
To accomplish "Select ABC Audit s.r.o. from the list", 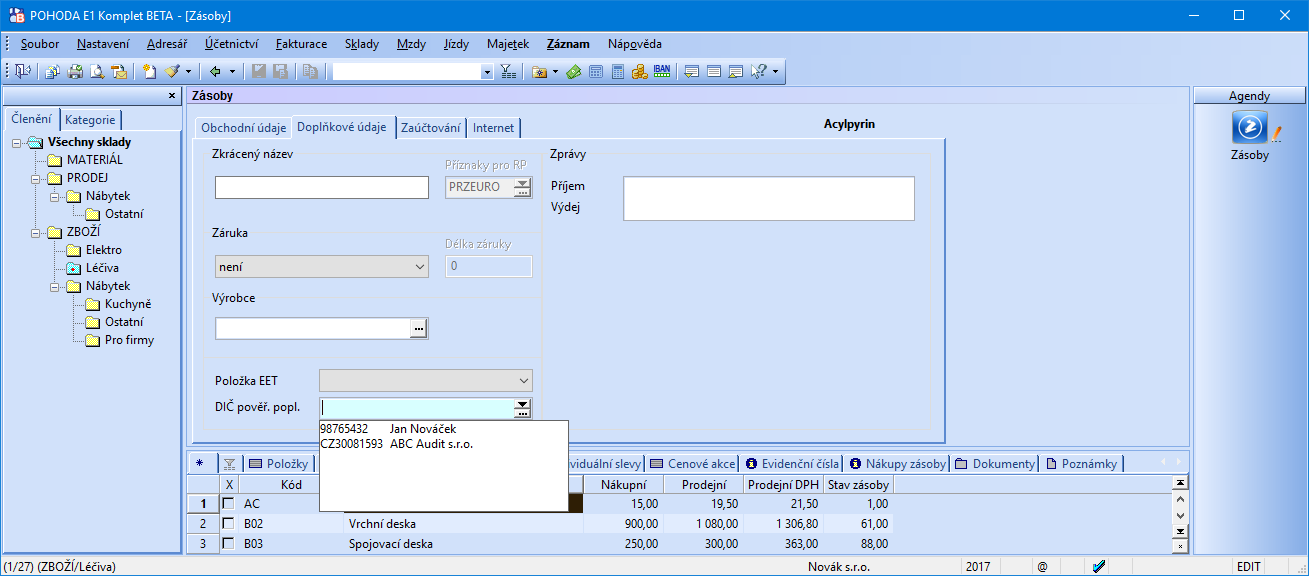I will click(x=431, y=444).
